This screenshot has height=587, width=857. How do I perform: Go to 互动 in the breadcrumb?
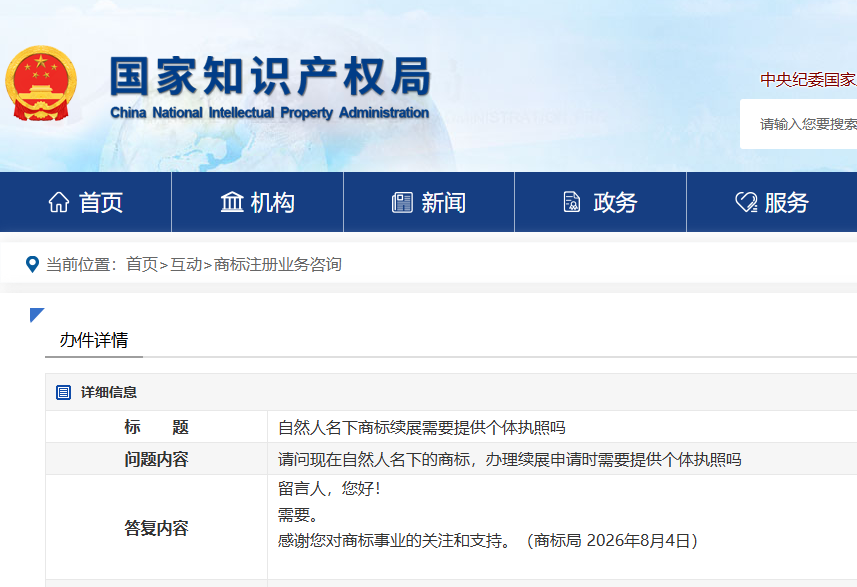pos(186,265)
